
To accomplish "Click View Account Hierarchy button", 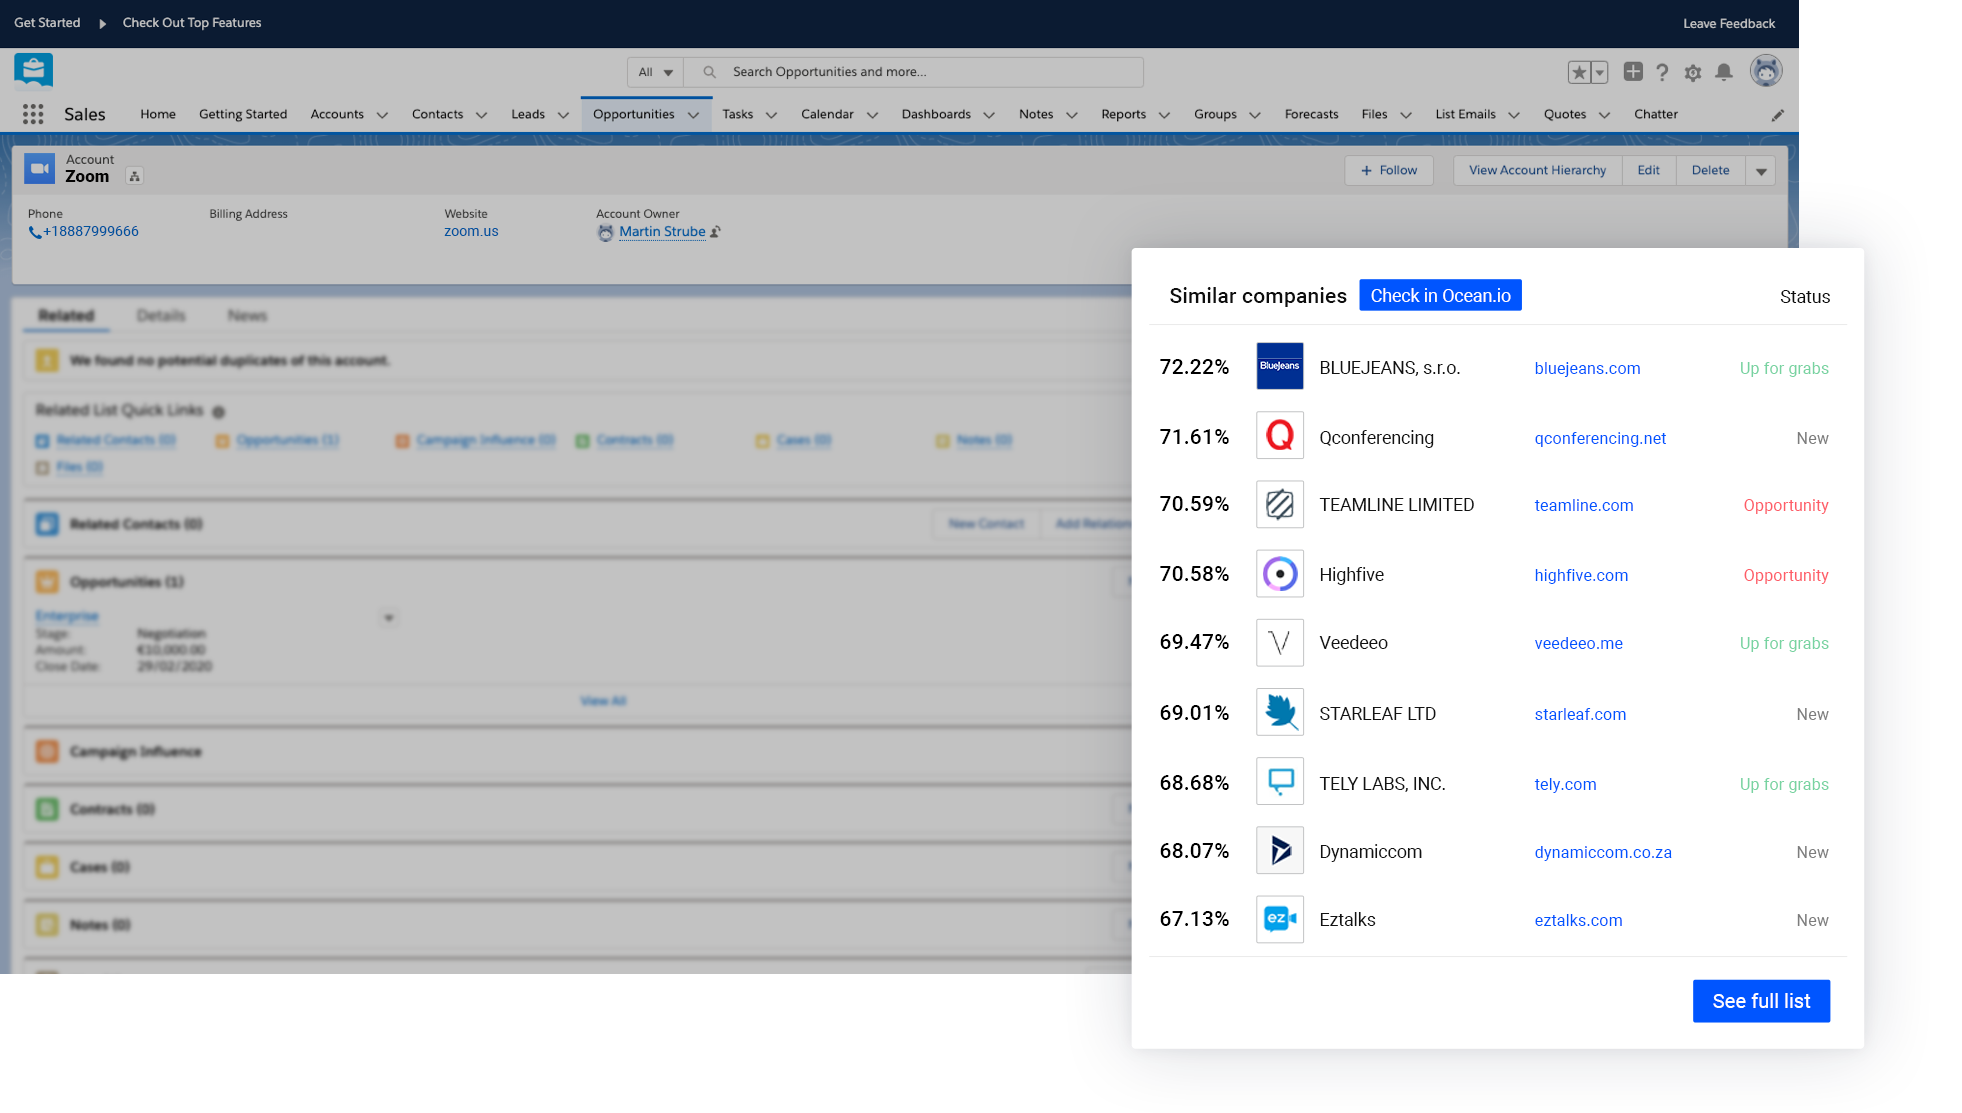I will [1537, 171].
